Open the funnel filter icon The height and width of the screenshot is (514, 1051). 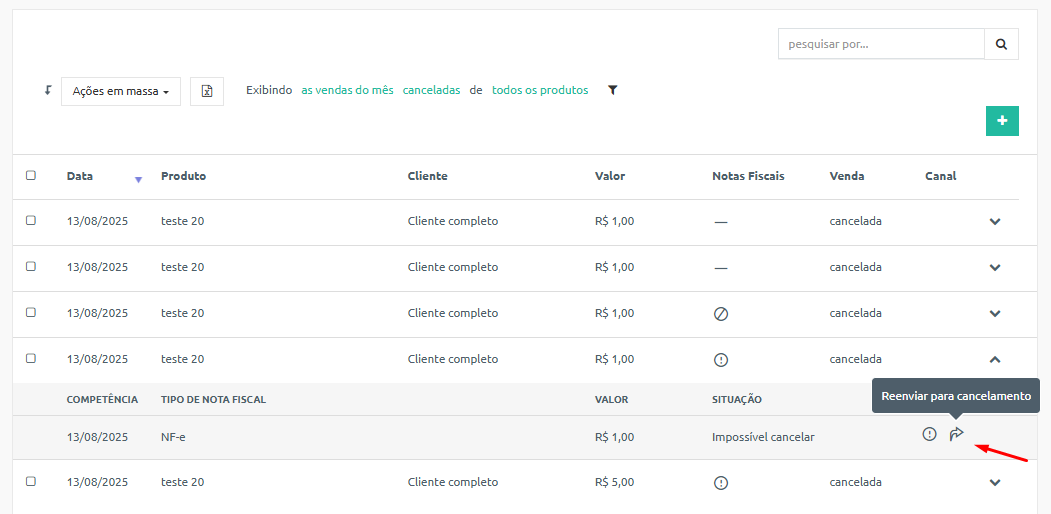coord(613,90)
